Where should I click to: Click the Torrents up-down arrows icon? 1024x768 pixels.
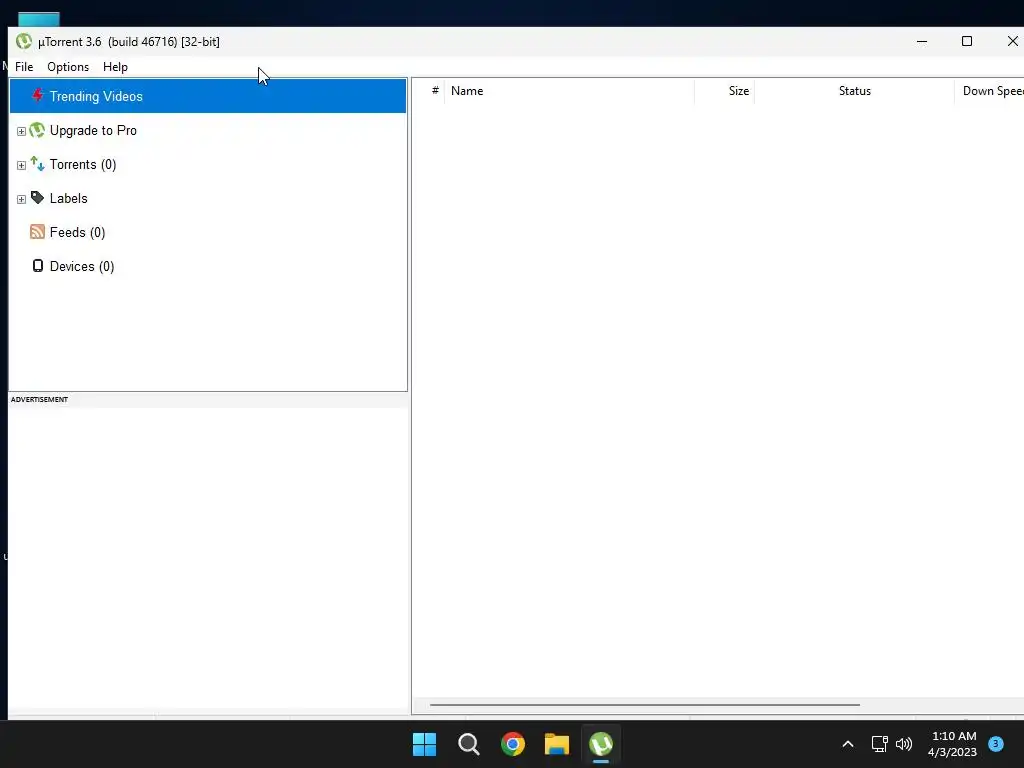[37, 164]
